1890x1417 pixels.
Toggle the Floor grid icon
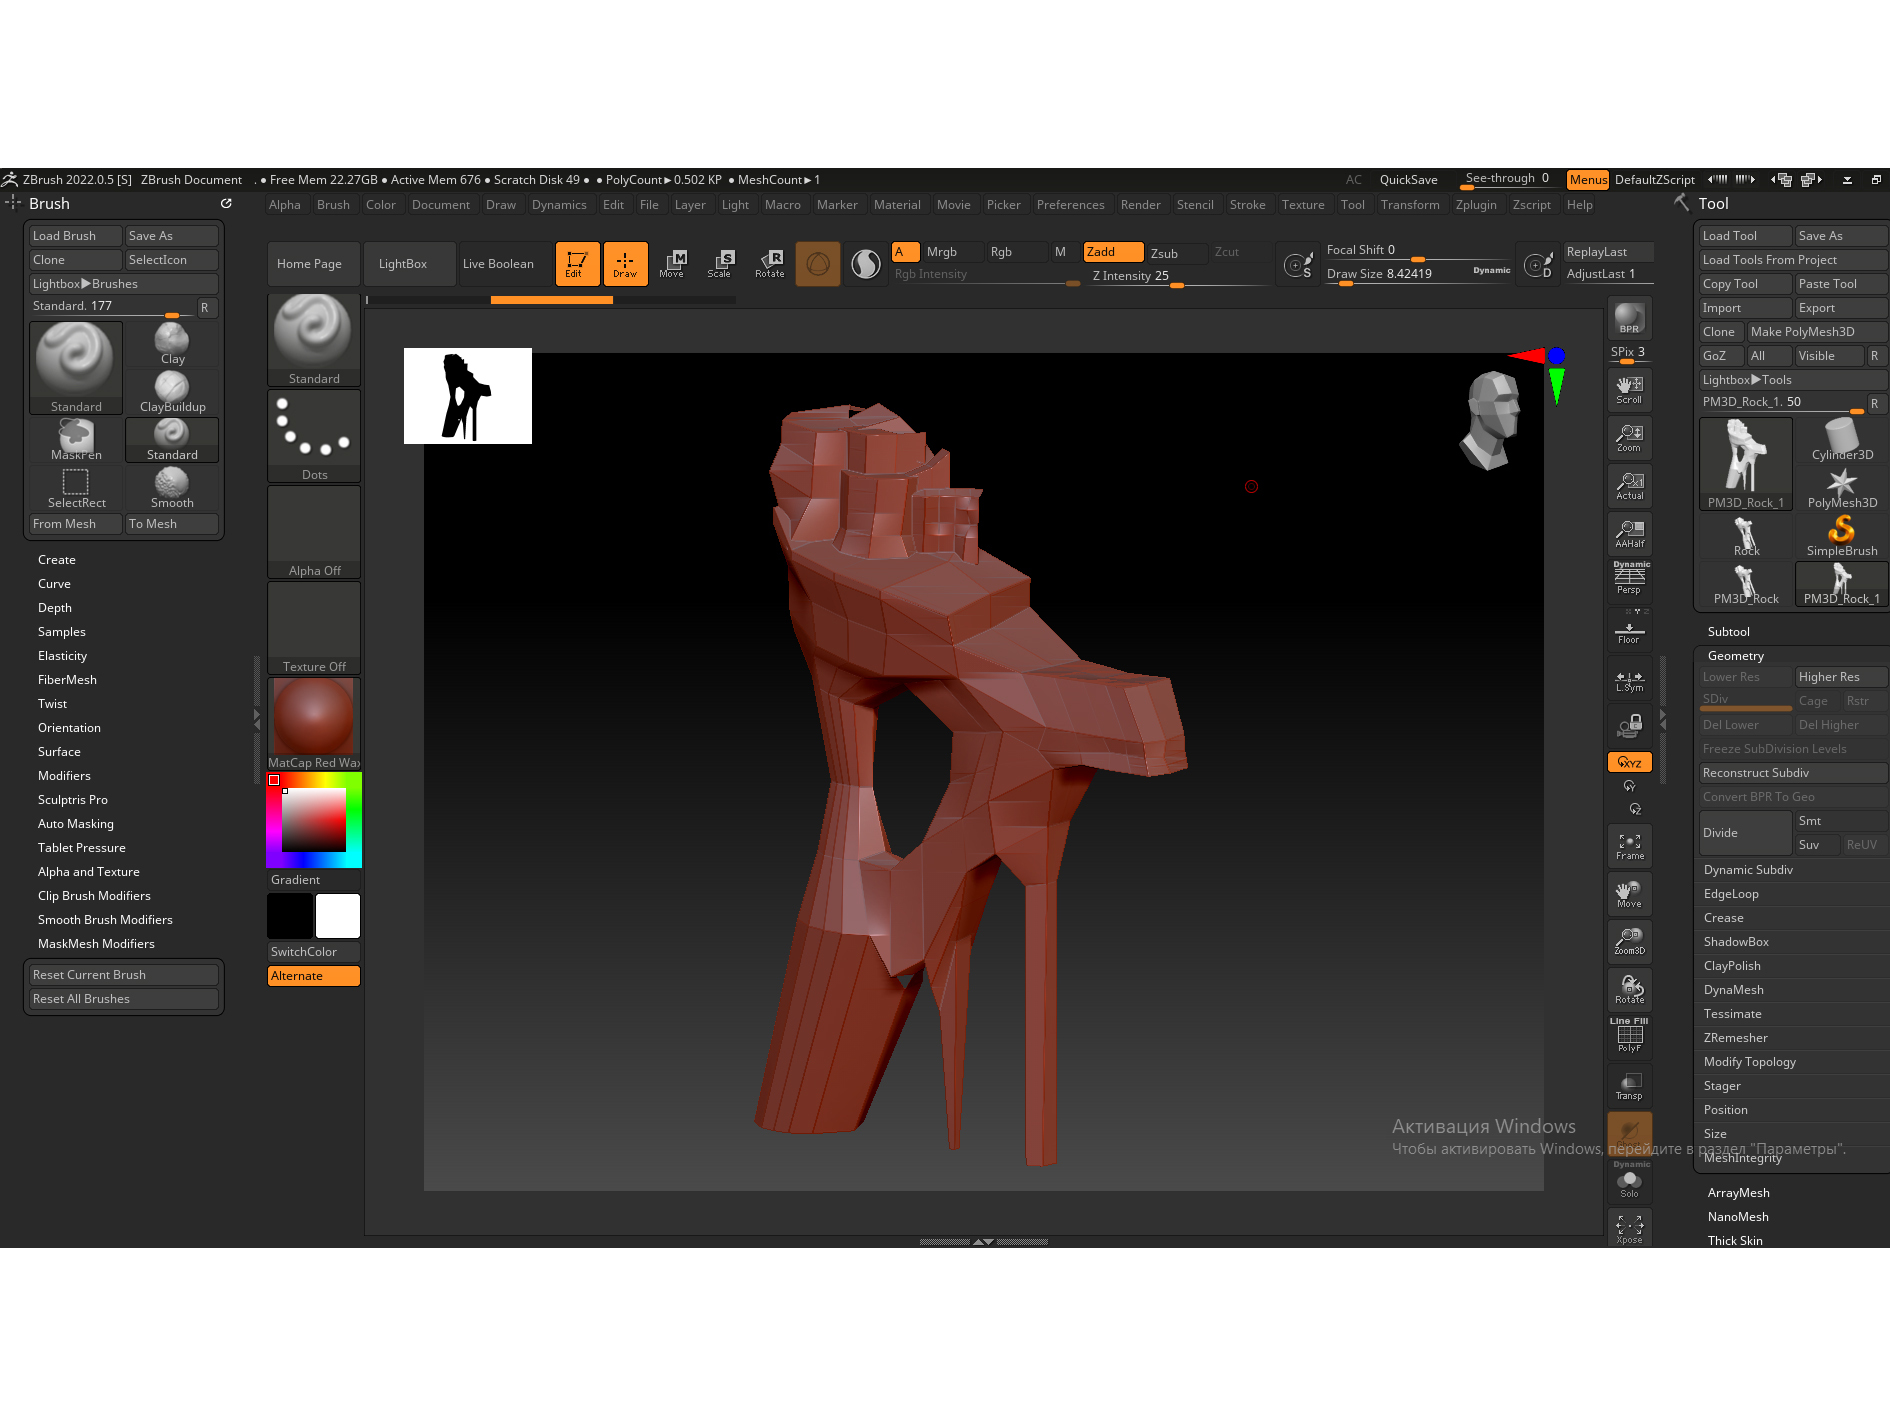[1629, 632]
